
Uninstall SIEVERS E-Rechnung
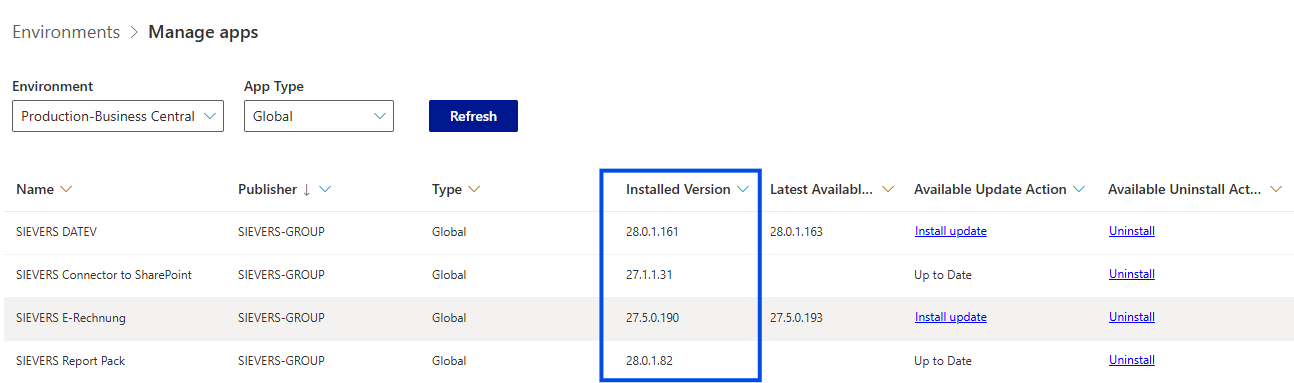pos(1131,317)
